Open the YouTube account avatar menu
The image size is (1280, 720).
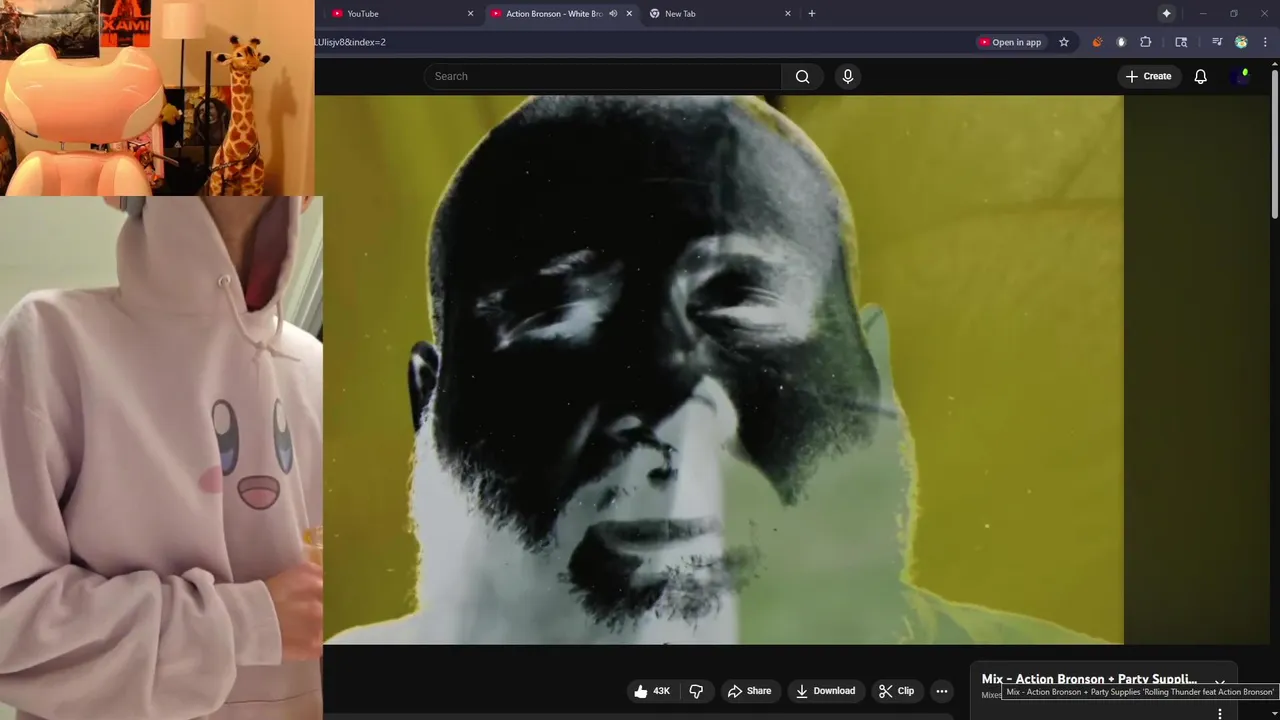[x=1243, y=76]
